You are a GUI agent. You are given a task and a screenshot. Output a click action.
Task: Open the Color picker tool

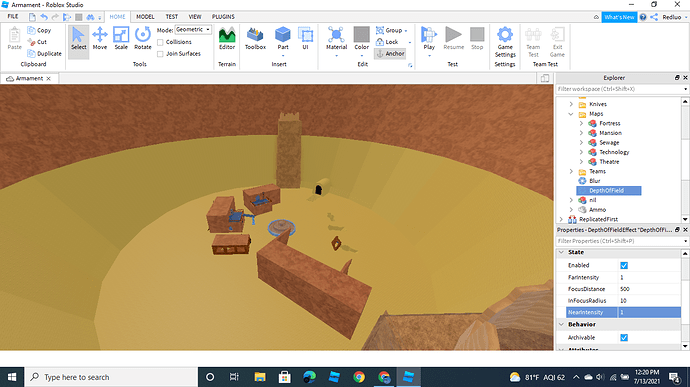tap(362, 39)
